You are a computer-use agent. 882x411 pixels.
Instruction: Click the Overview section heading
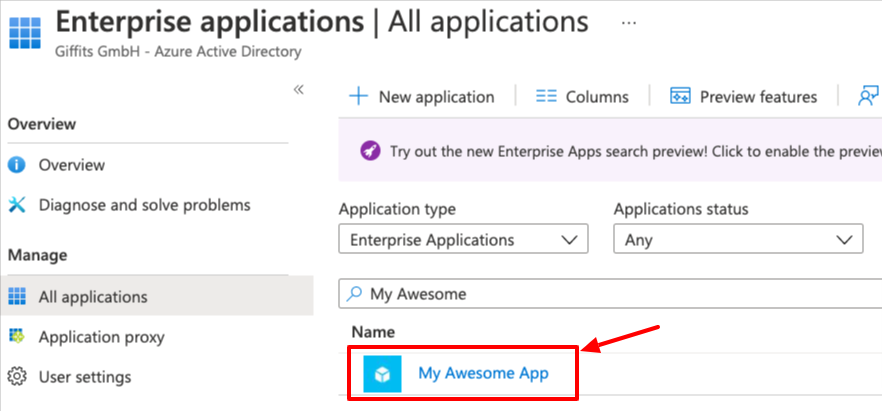[42, 124]
